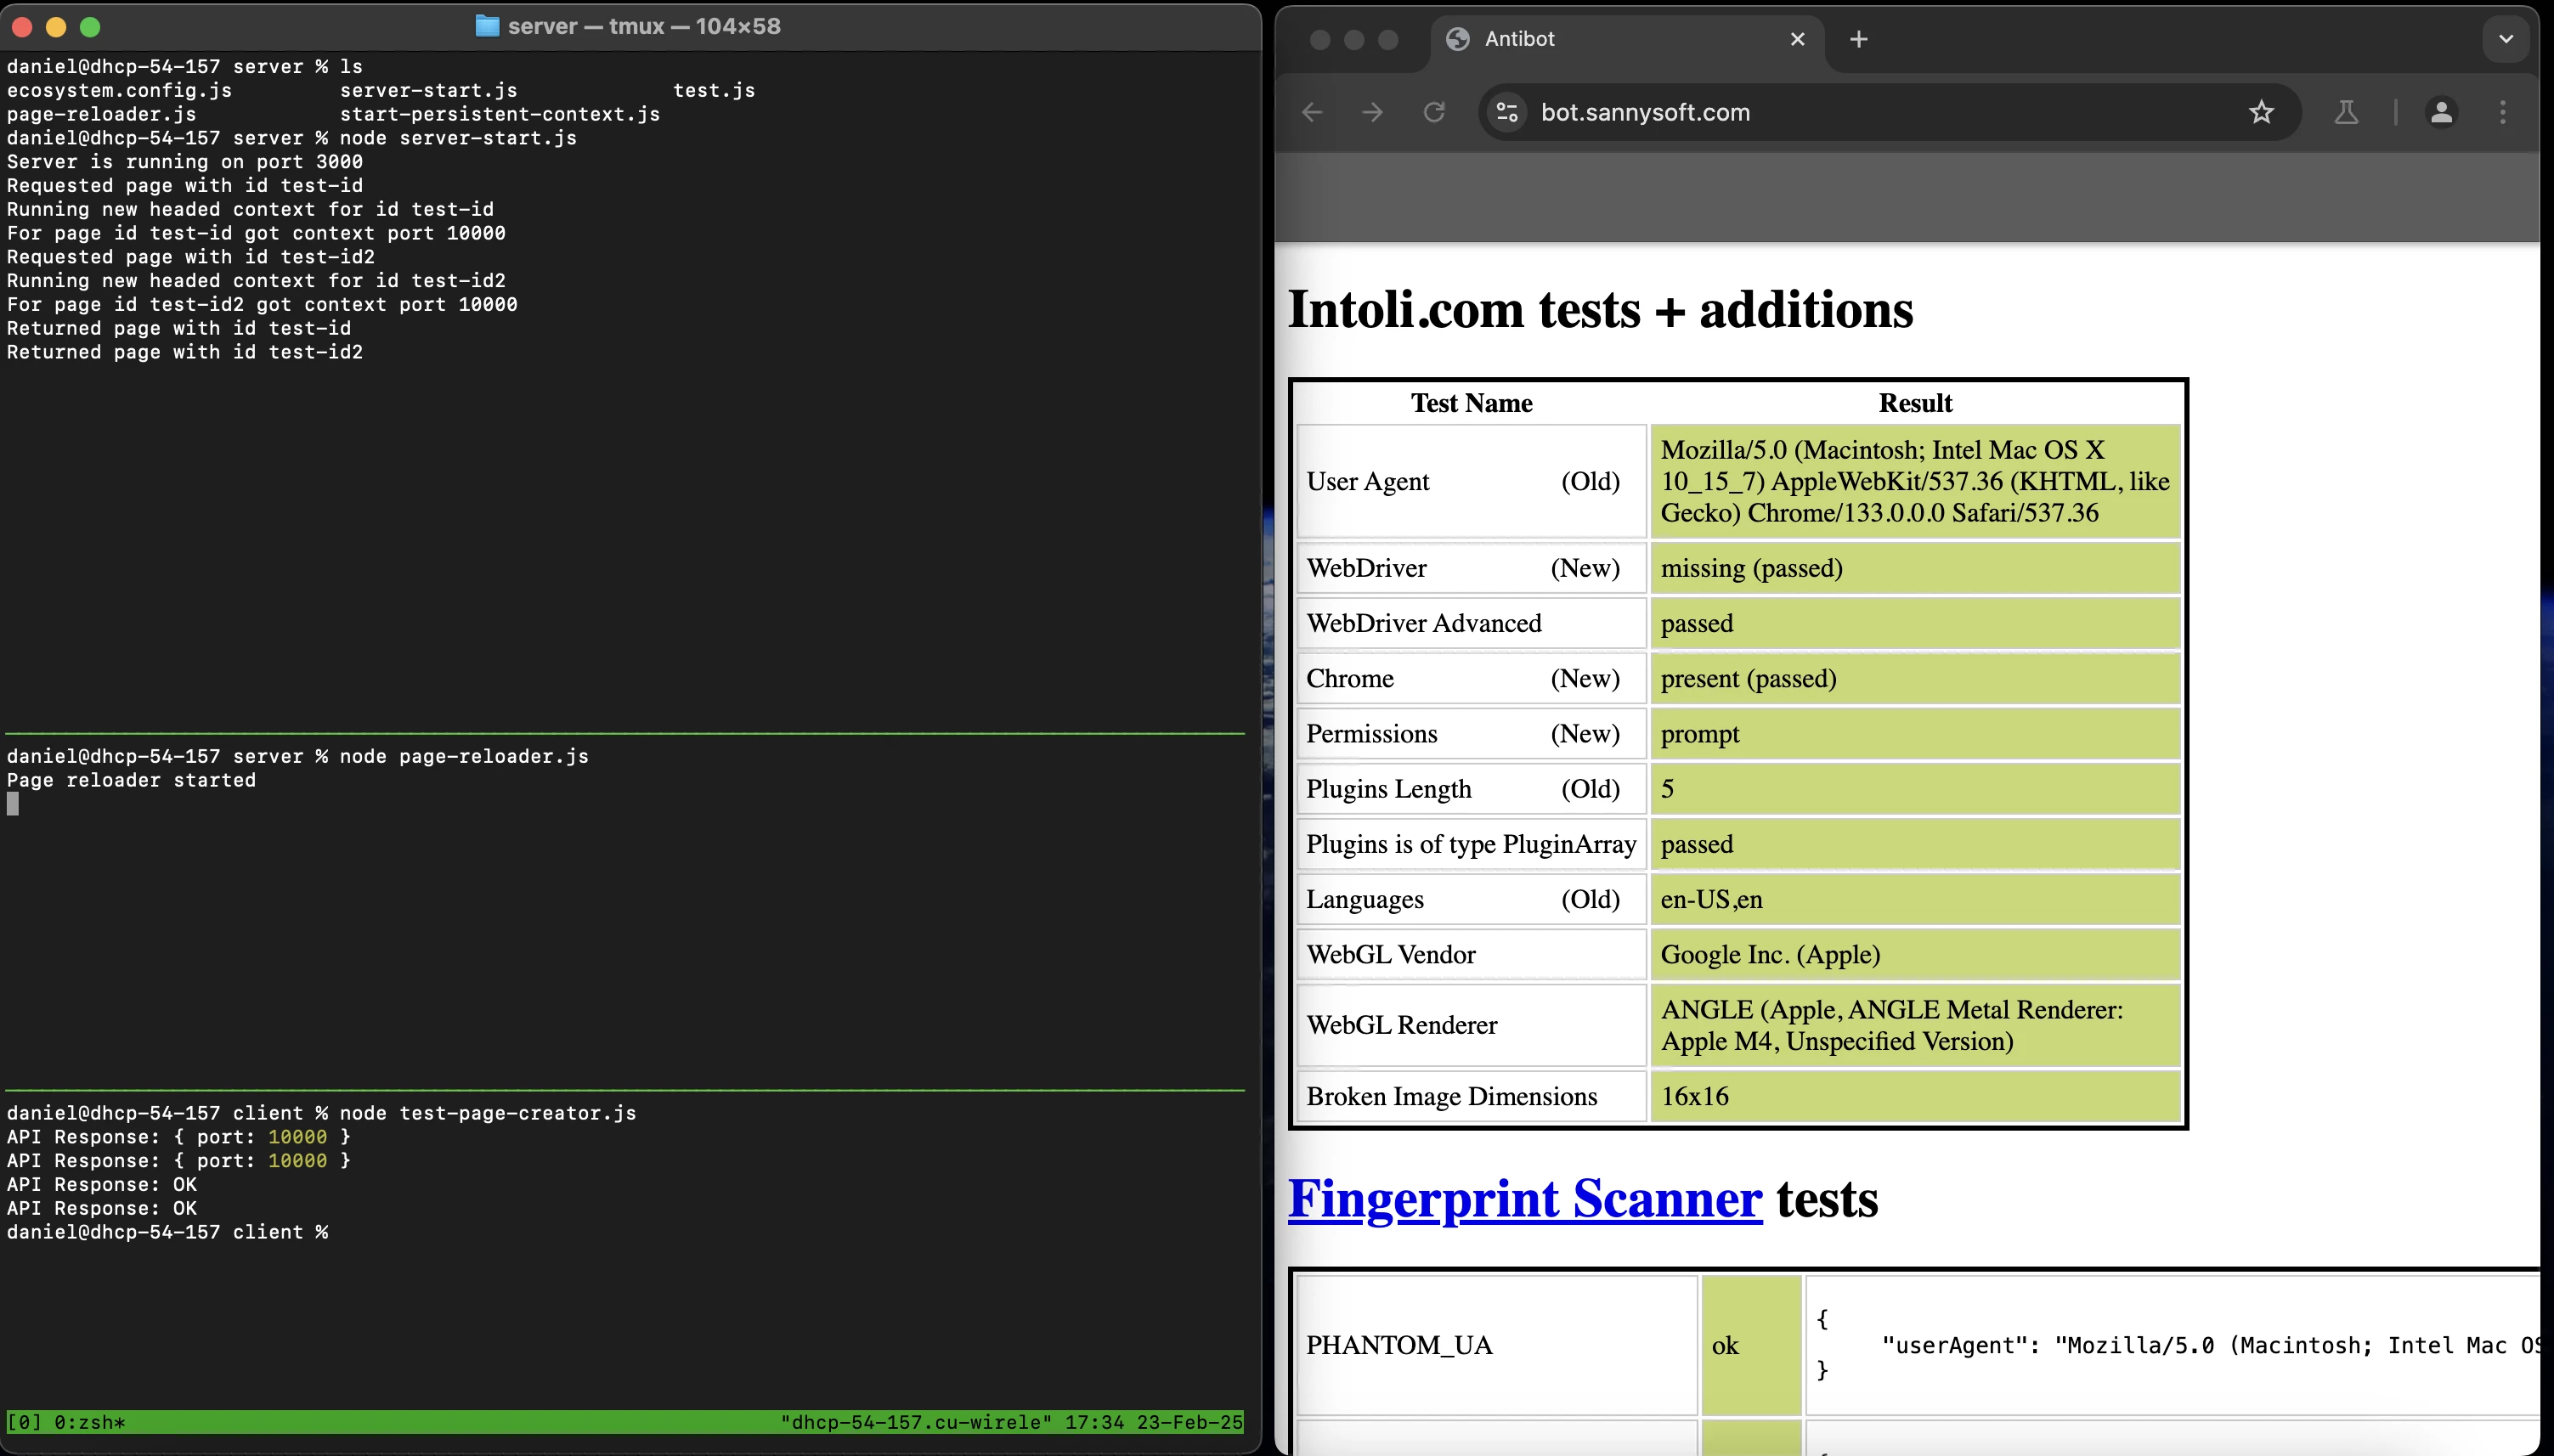Screen dimensions: 2554x1456
Task: Close the Antibot tab
Action: coord(1797,39)
